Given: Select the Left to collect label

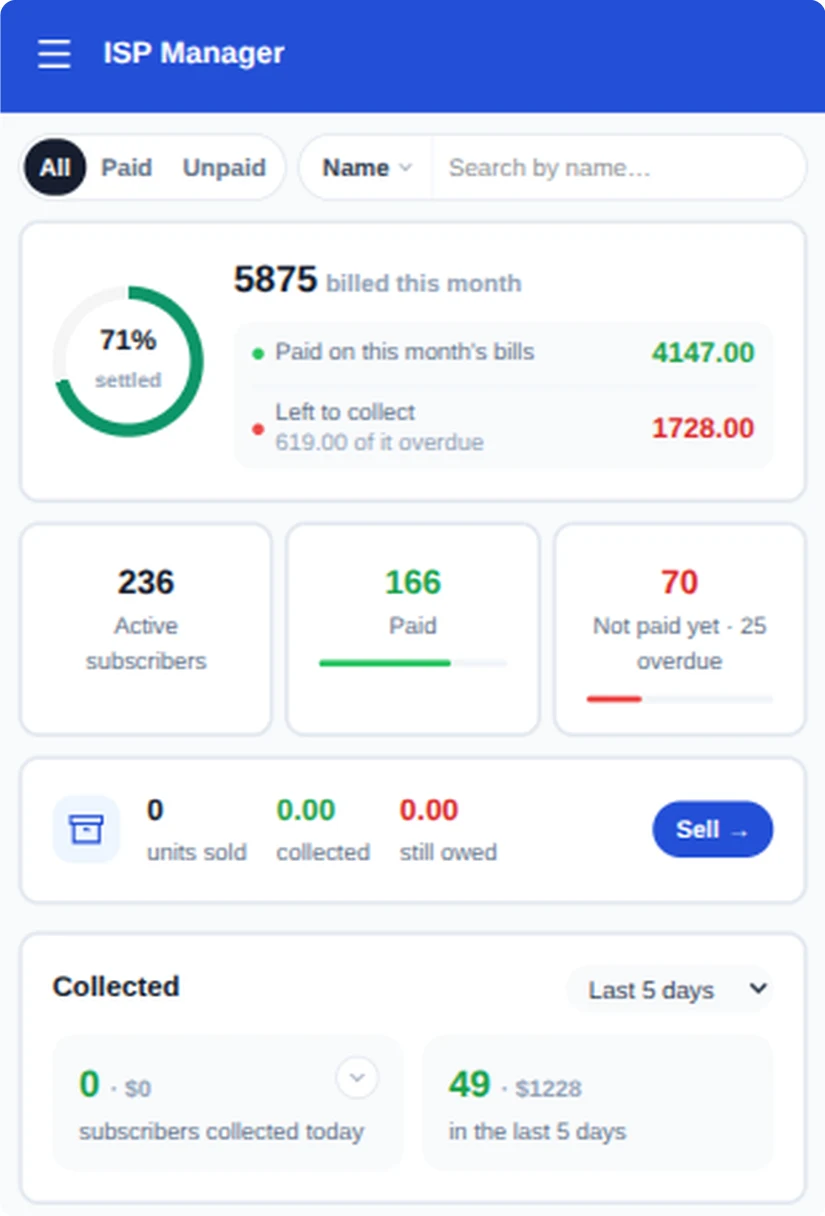Looking at the screenshot, I should tap(345, 412).
